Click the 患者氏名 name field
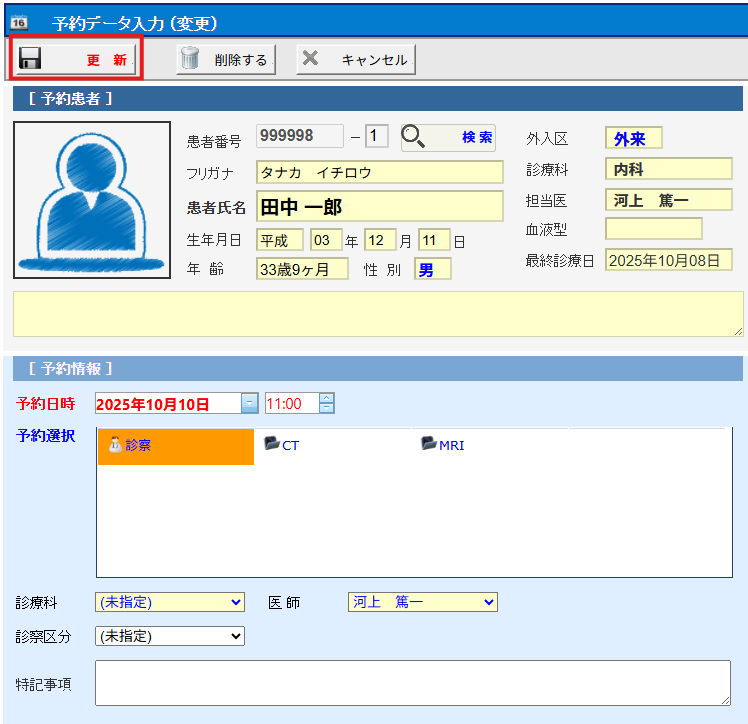This screenshot has width=748, height=724. click(x=379, y=207)
